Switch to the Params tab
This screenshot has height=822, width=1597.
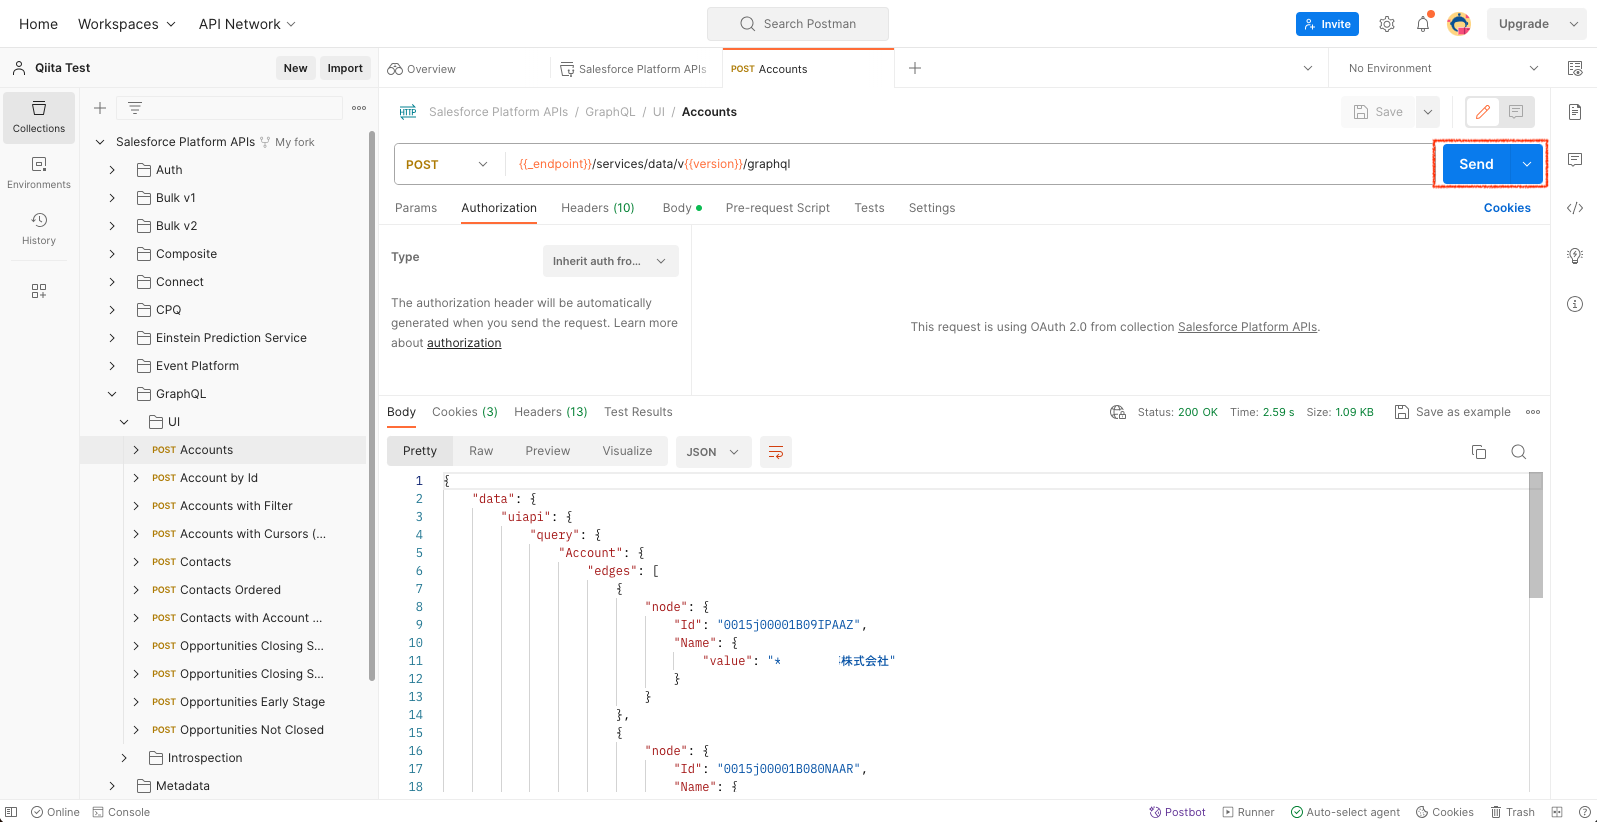[x=416, y=208]
